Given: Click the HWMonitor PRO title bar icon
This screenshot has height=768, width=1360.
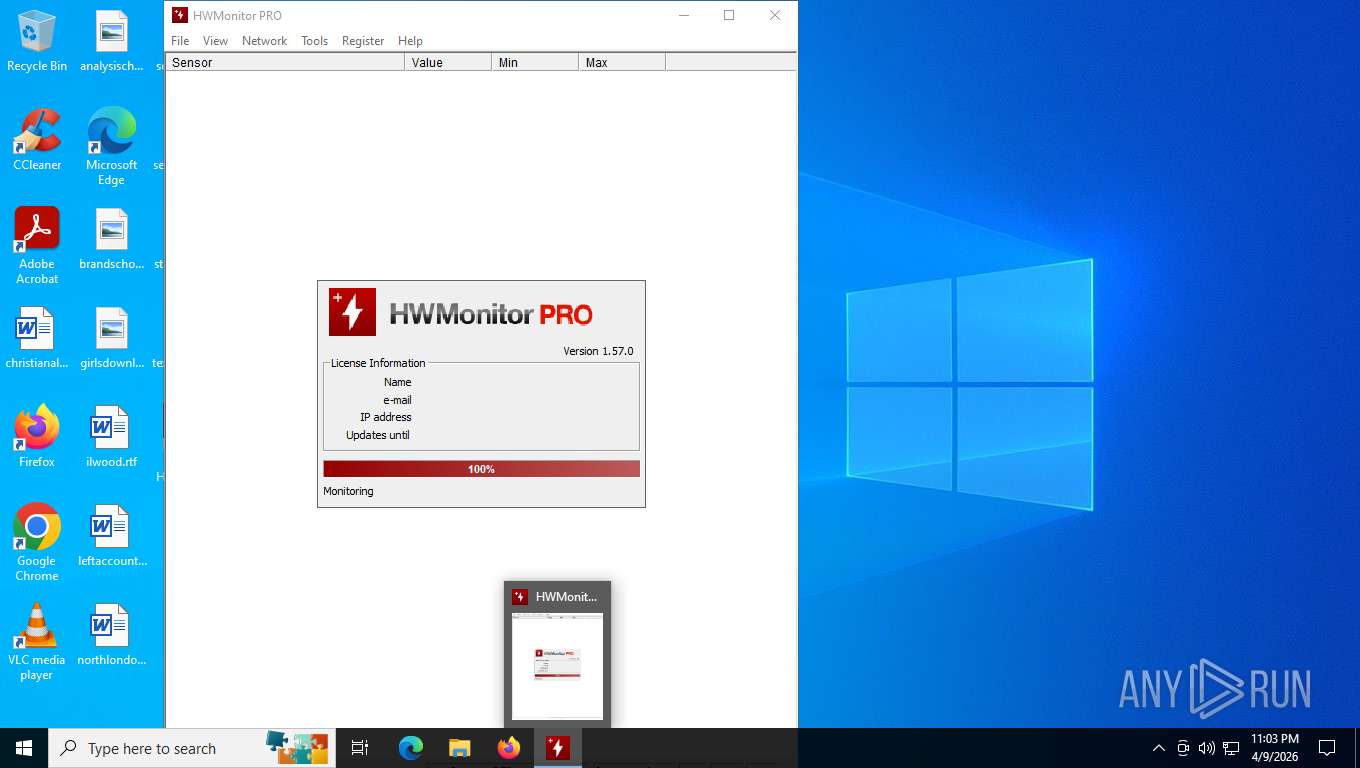Looking at the screenshot, I should pyautogui.click(x=179, y=15).
